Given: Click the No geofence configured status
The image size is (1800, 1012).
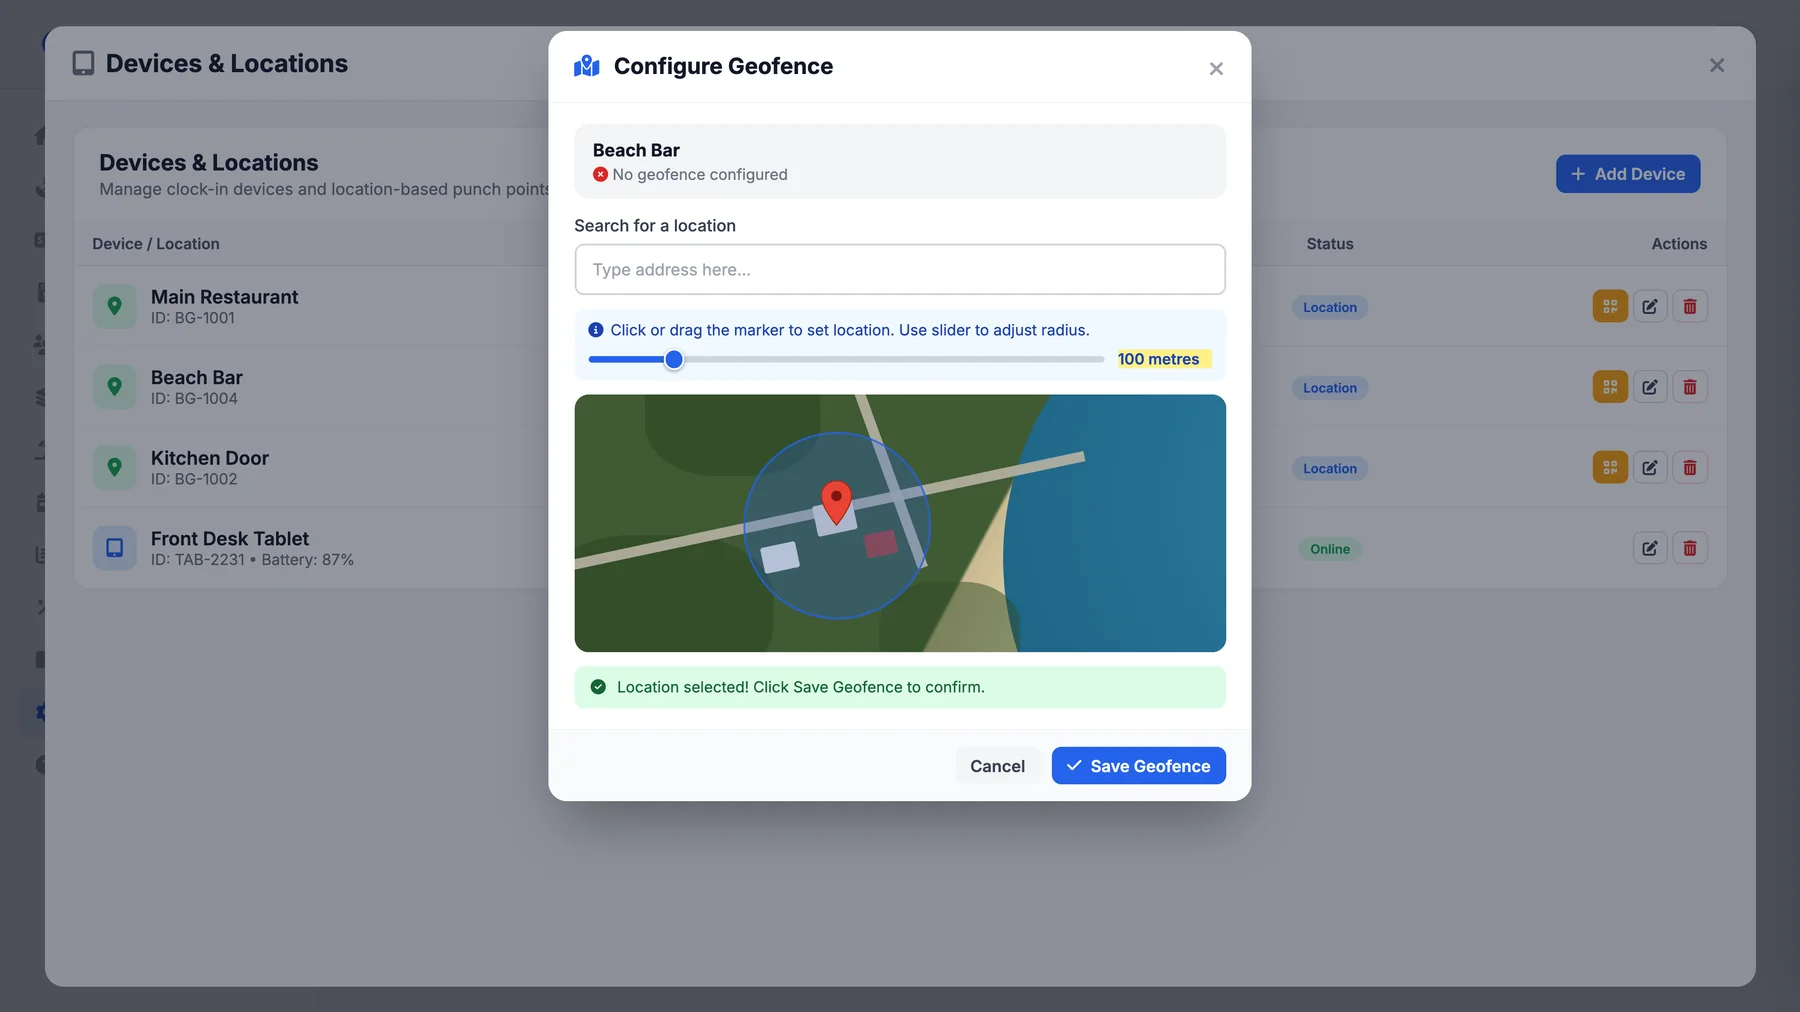Looking at the screenshot, I should point(690,175).
